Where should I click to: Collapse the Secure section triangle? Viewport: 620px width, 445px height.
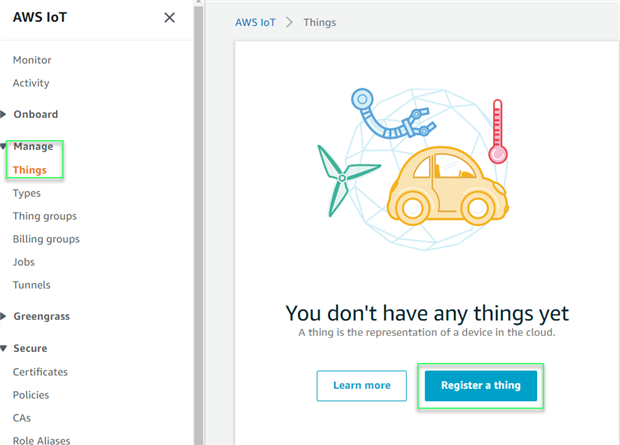(4, 348)
